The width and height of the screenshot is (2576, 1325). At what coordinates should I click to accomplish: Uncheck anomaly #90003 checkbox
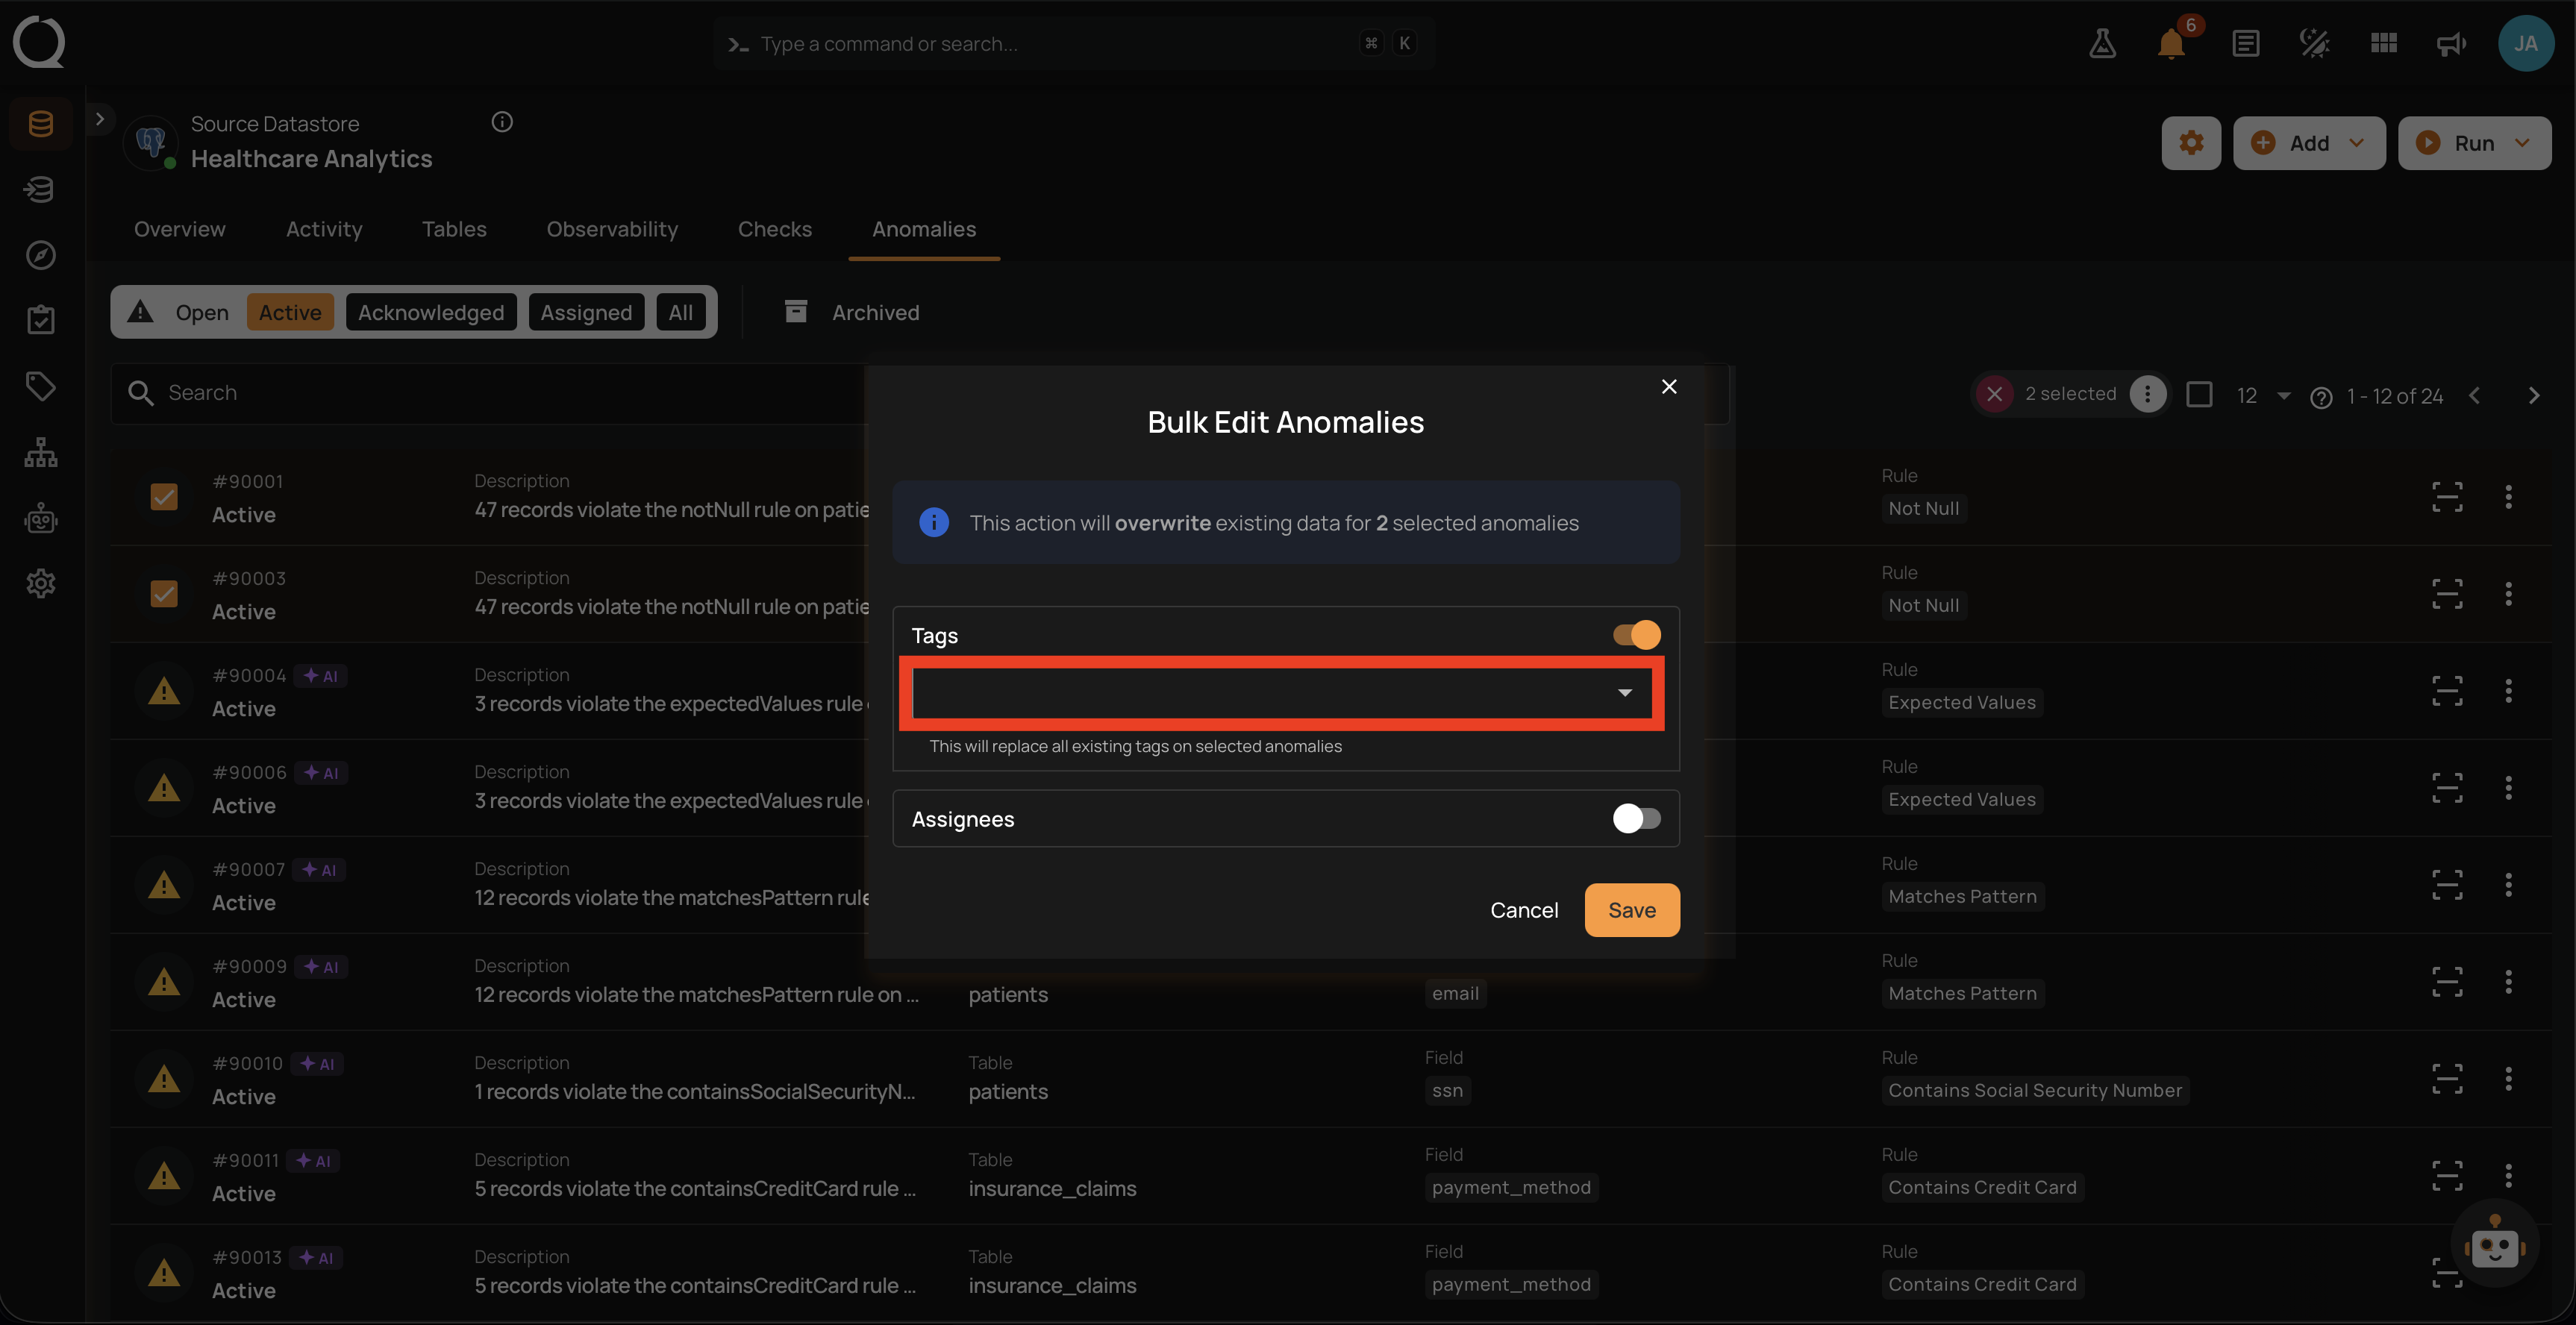click(164, 594)
